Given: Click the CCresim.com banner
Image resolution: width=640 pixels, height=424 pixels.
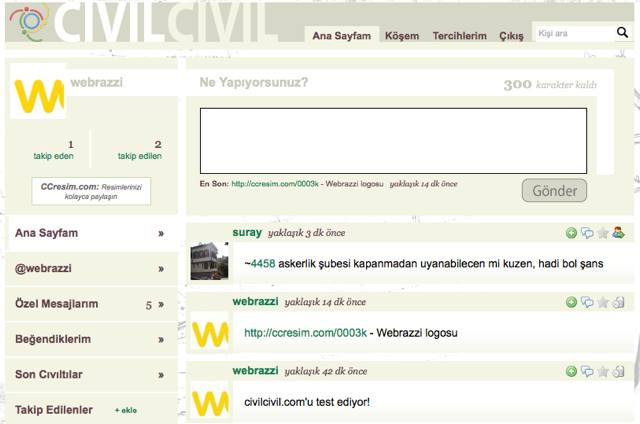Looking at the screenshot, I should [91, 191].
